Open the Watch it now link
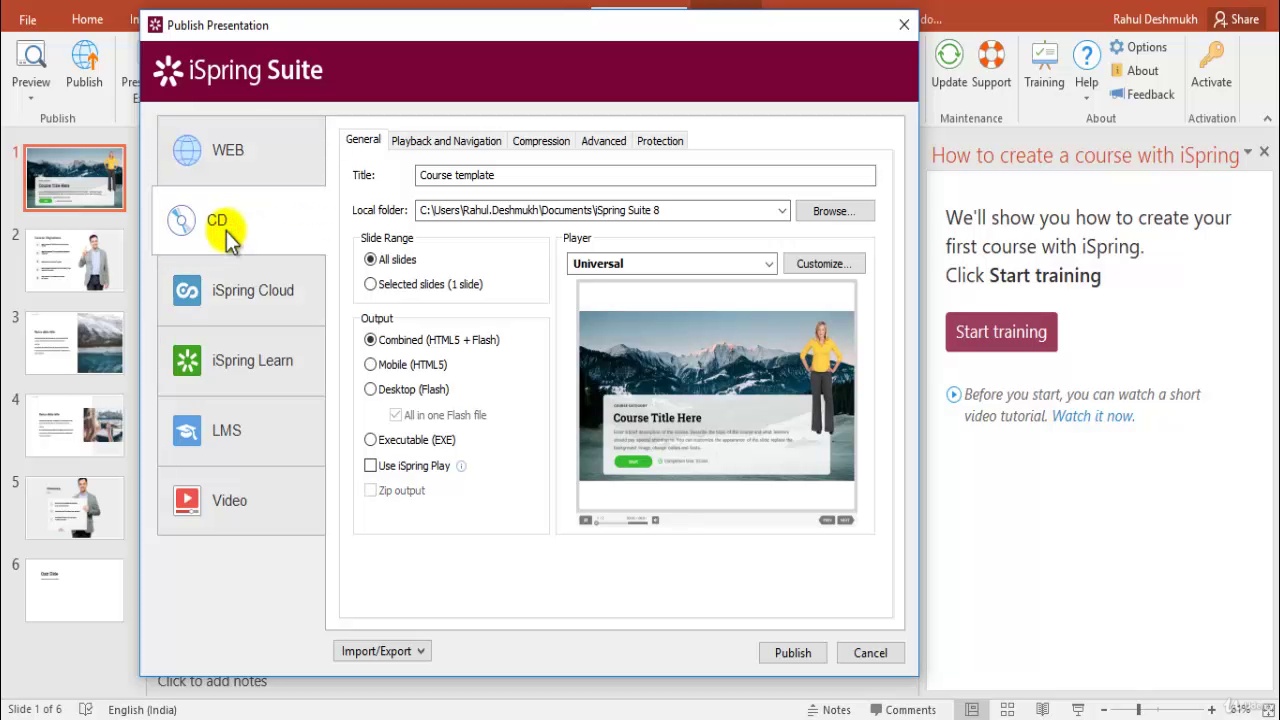 [1093, 416]
